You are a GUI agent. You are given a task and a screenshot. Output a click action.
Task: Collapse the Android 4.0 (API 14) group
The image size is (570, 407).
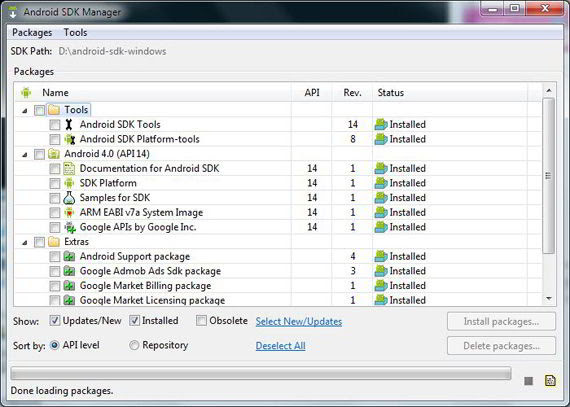coord(25,154)
